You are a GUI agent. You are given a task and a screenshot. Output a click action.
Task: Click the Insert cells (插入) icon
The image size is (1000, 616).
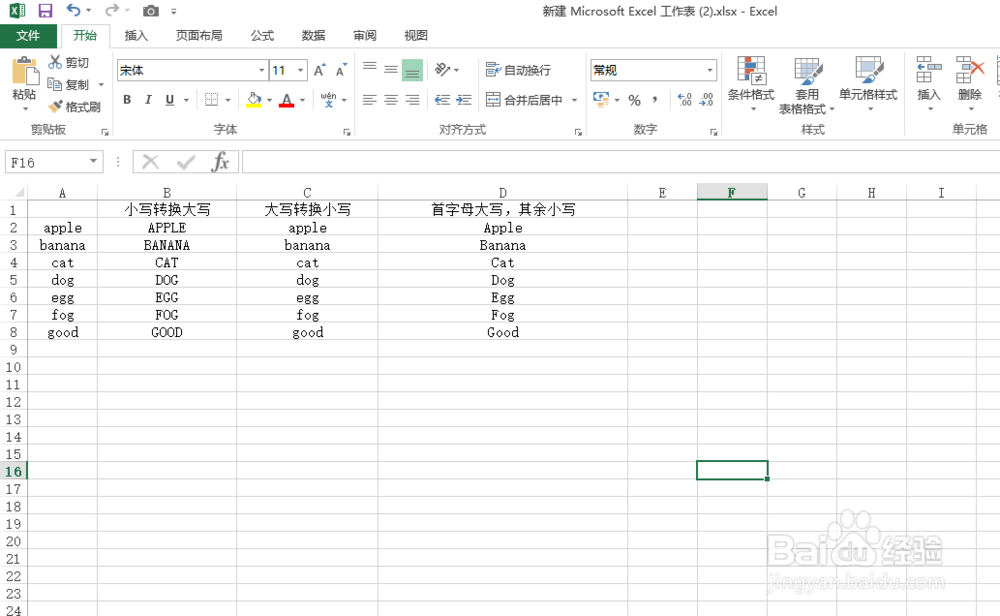926,84
